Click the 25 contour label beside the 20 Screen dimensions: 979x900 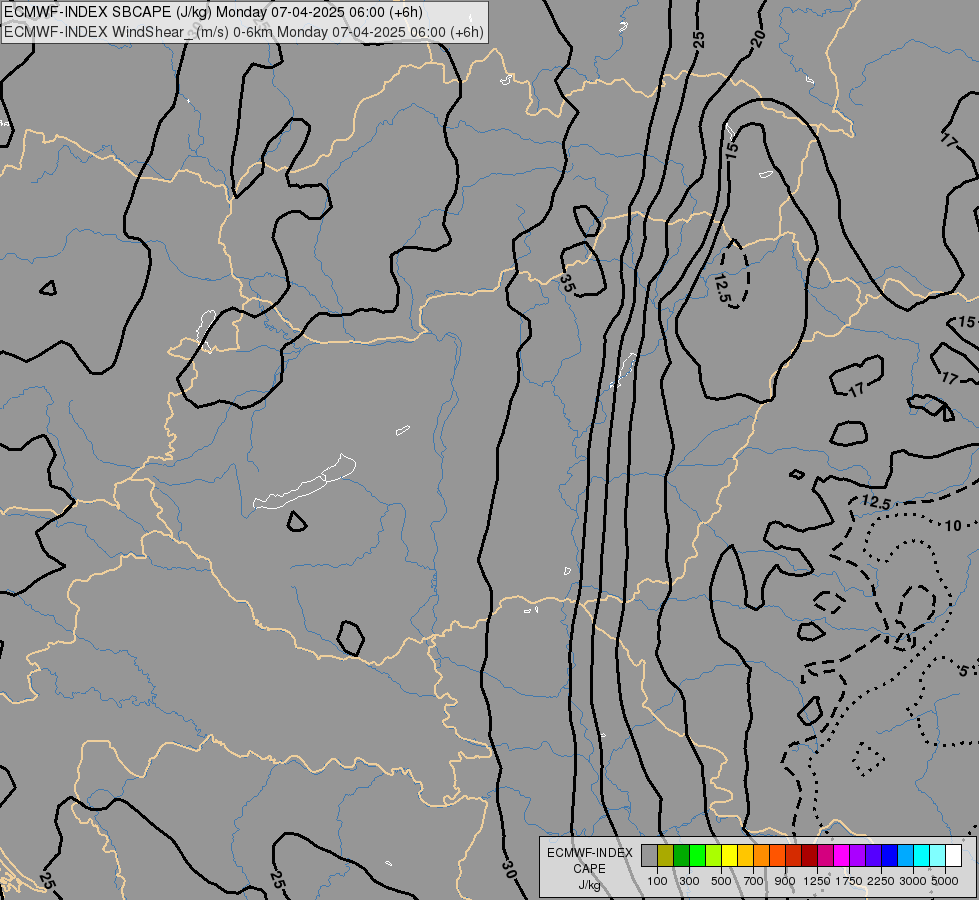[699, 40]
